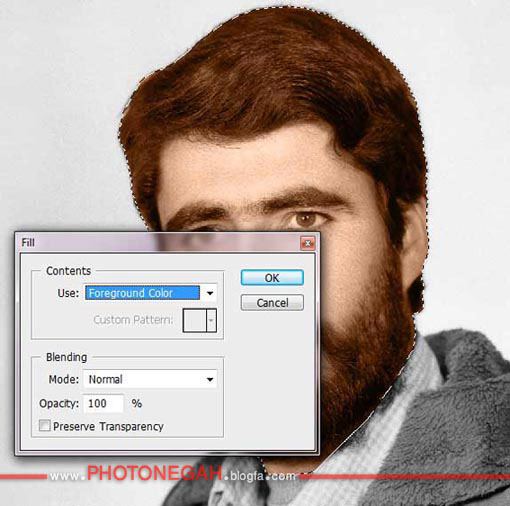The height and width of the screenshot is (506, 510).
Task: Click the Custom Pattern swatch preview
Action: click(x=195, y=320)
